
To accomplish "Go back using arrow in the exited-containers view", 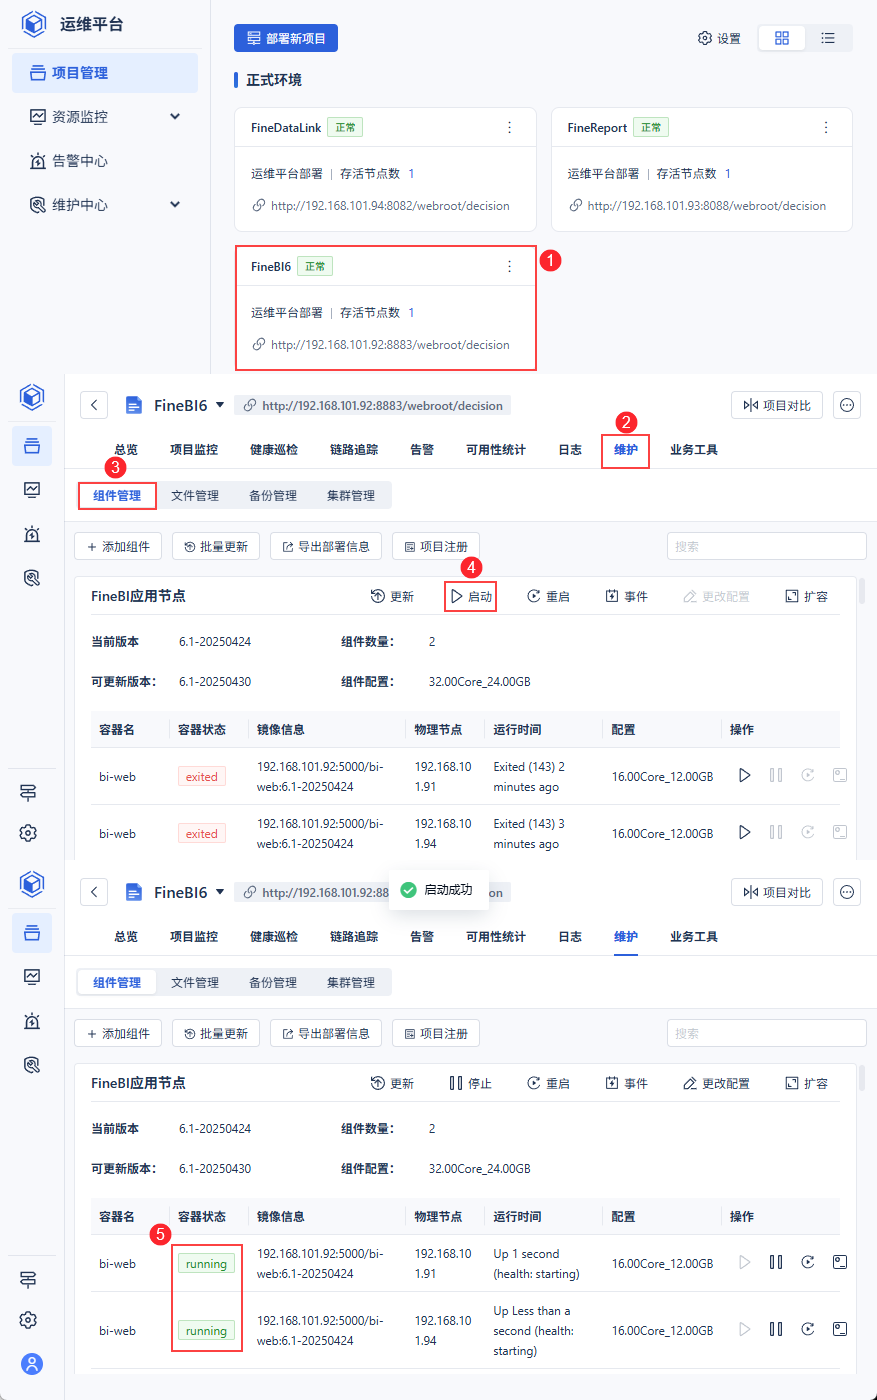I will point(94,405).
